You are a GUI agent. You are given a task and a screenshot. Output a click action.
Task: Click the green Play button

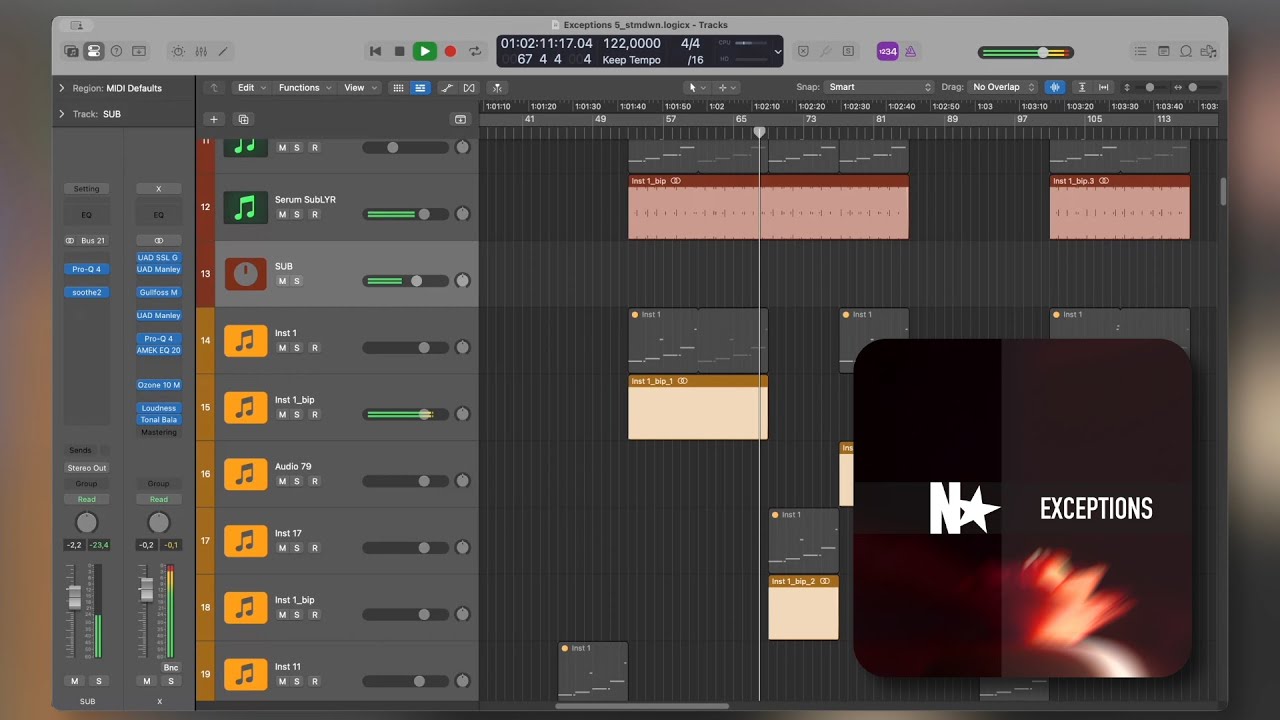click(x=425, y=51)
